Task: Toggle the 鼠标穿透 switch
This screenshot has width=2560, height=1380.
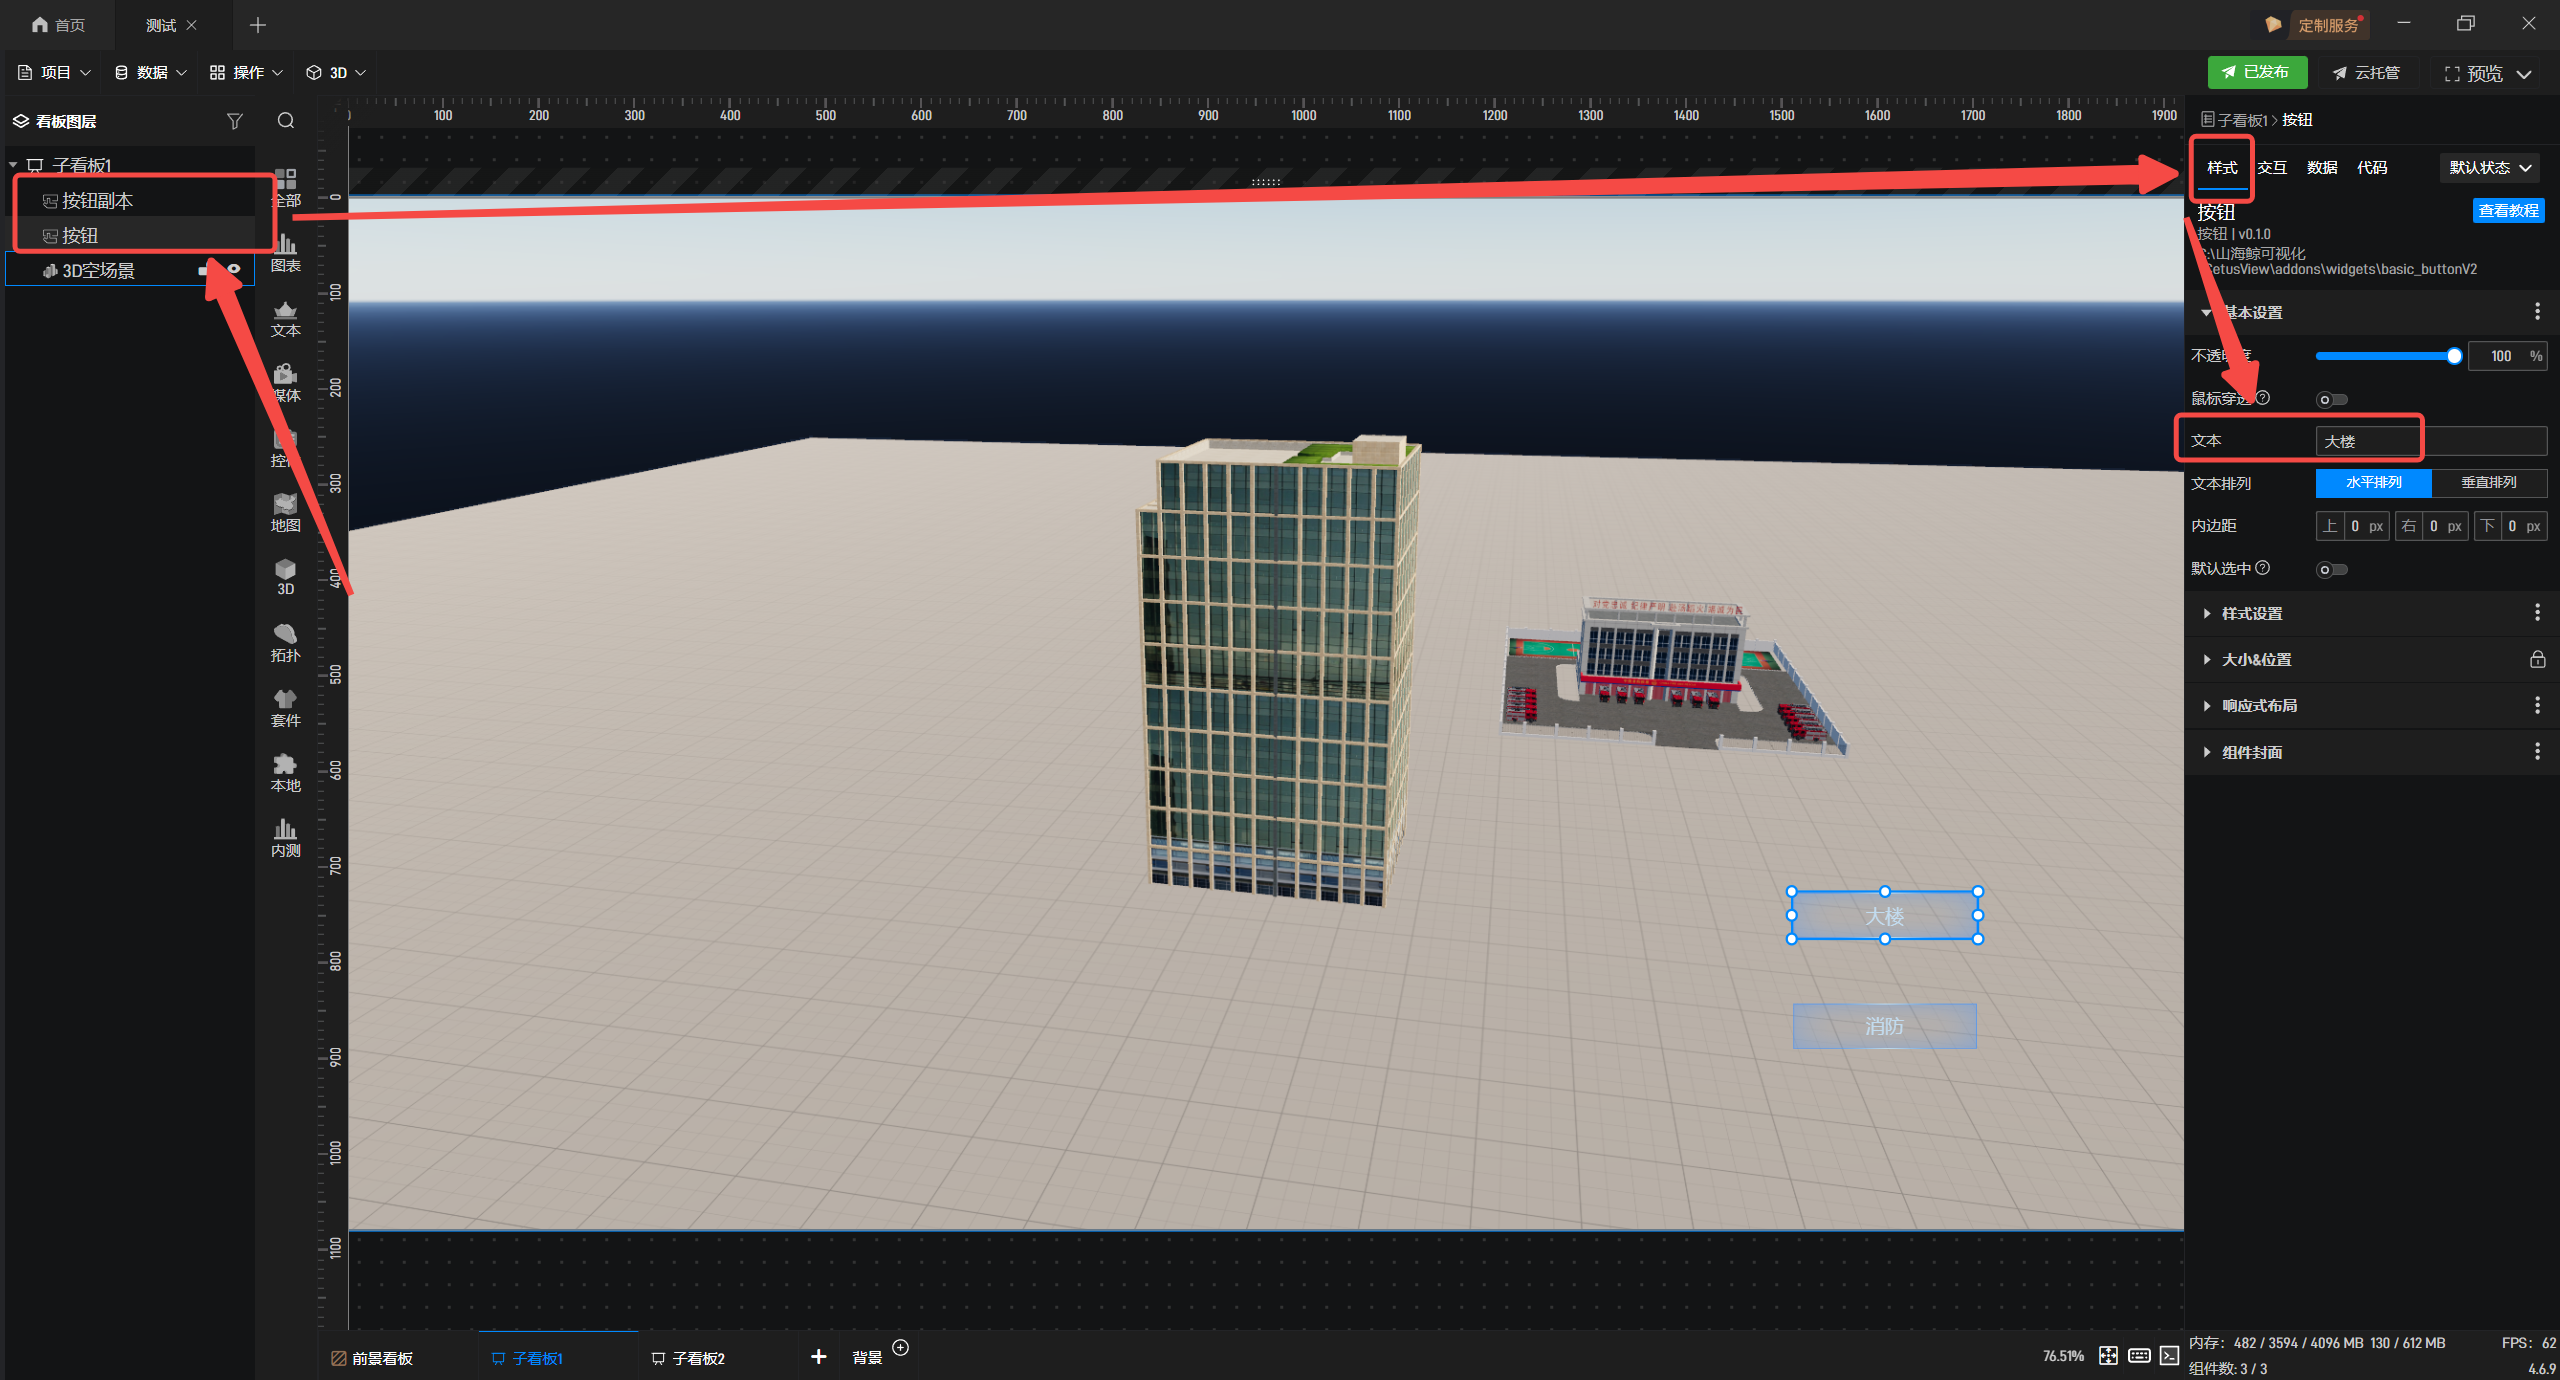Action: tap(2332, 400)
